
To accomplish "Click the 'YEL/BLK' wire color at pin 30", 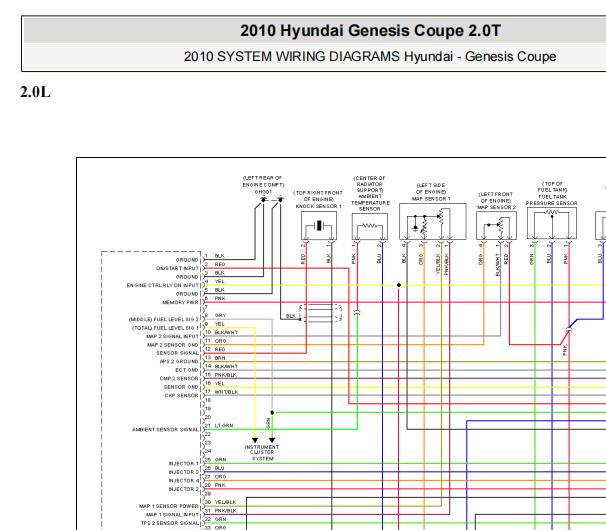I will click(226, 502).
